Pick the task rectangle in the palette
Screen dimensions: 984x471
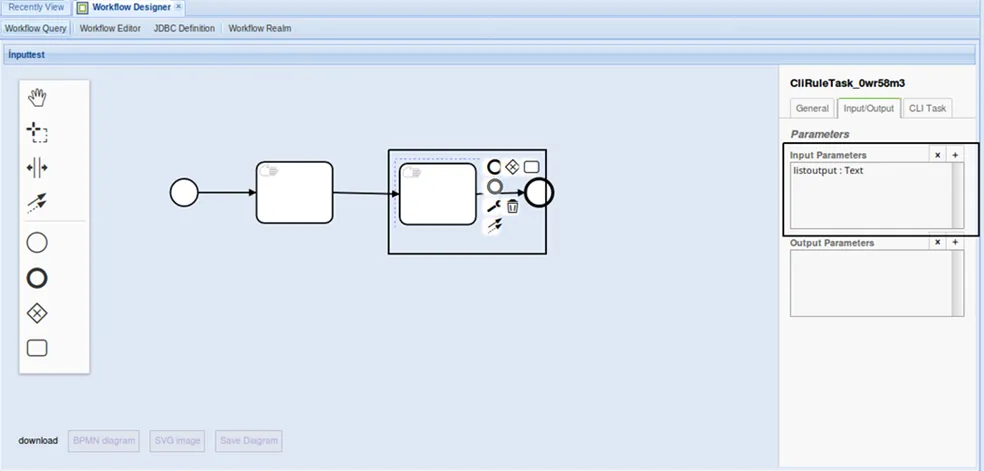click(37, 348)
